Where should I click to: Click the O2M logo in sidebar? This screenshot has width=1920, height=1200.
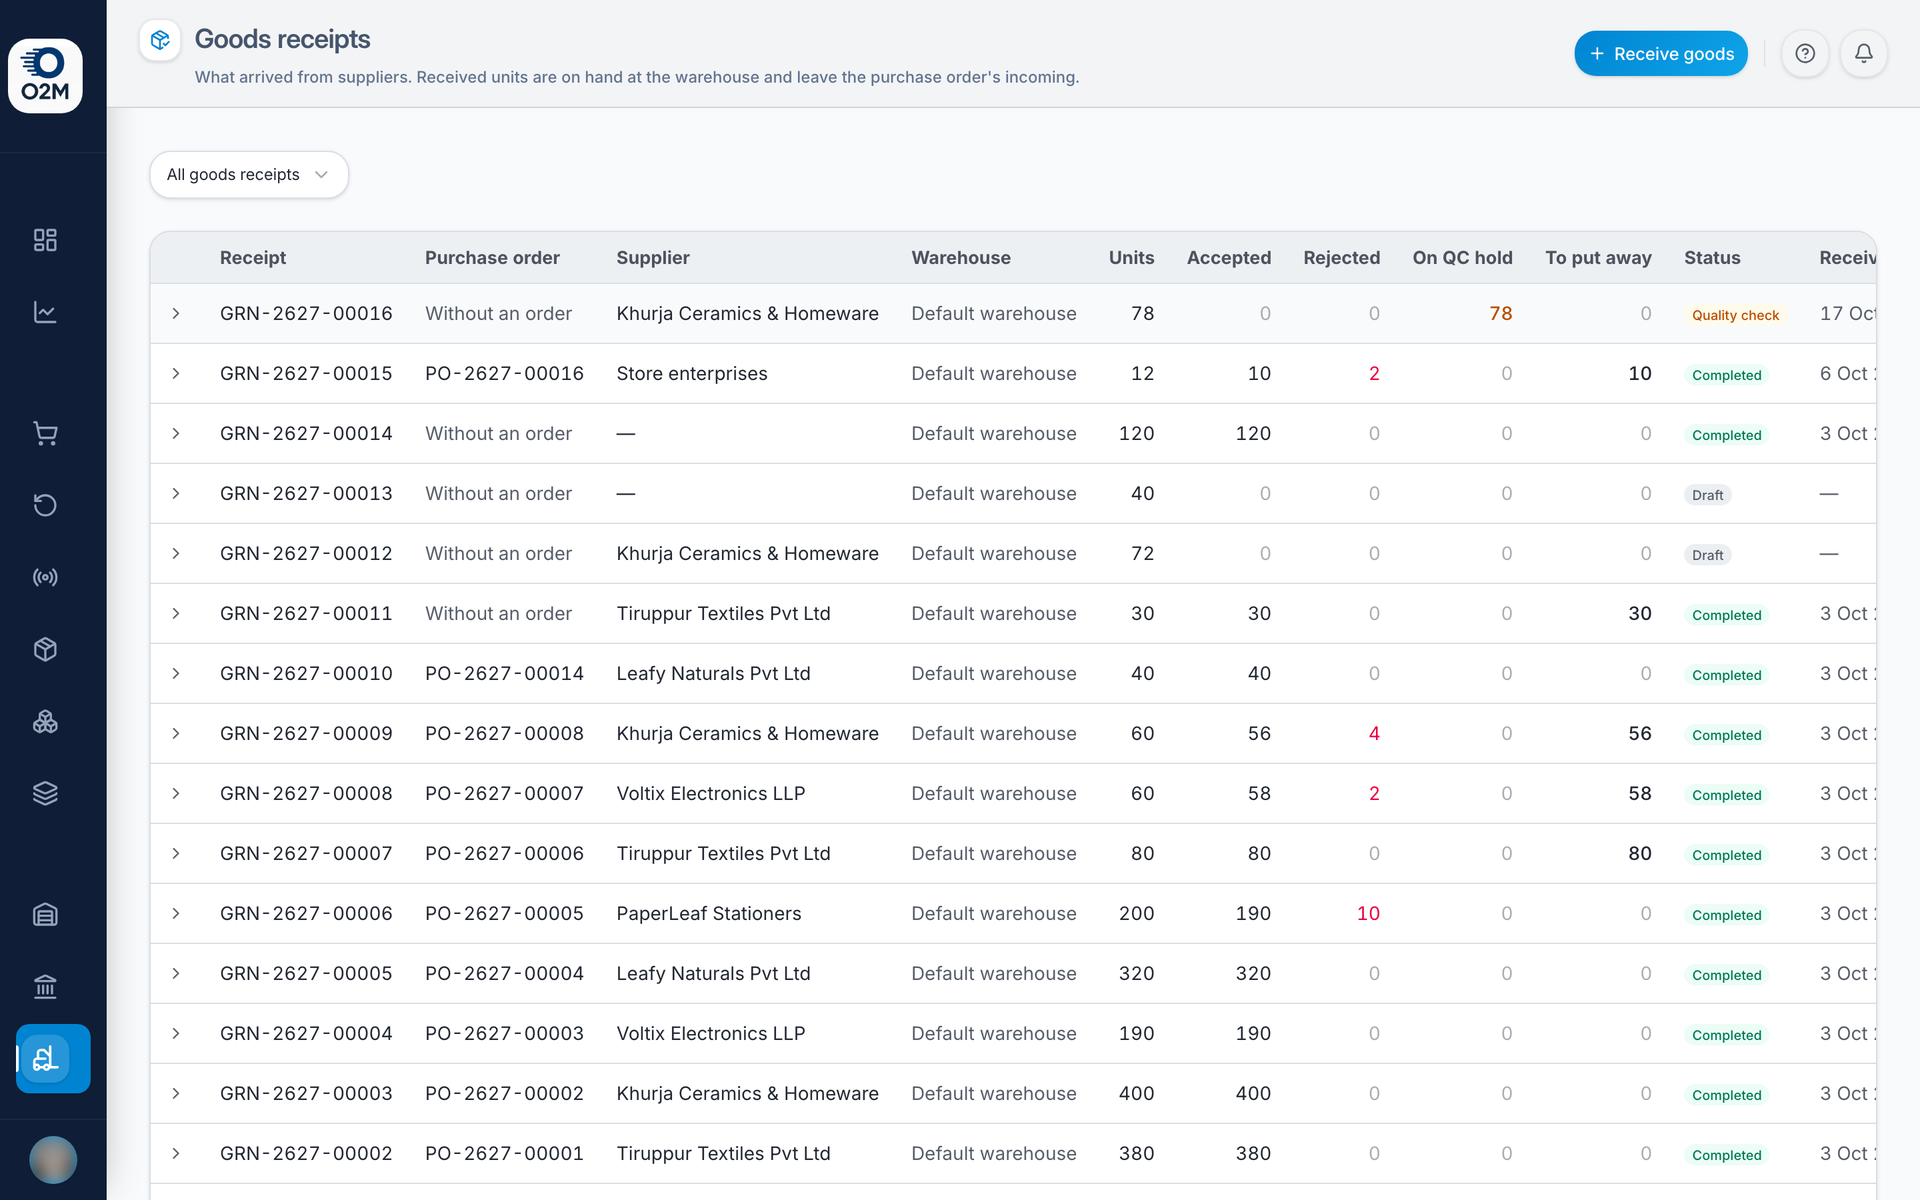[x=45, y=76]
